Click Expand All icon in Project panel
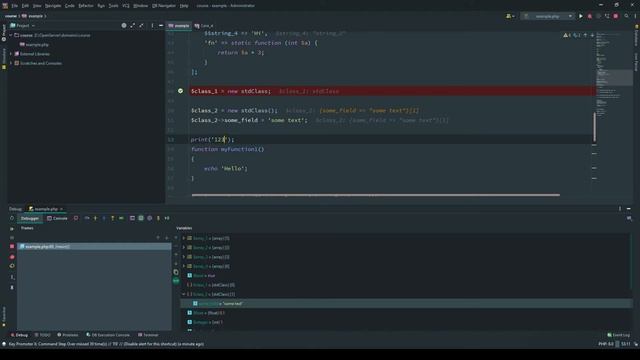Image resolution: width=640 pixels, height=360 pixels. [133, 25]
